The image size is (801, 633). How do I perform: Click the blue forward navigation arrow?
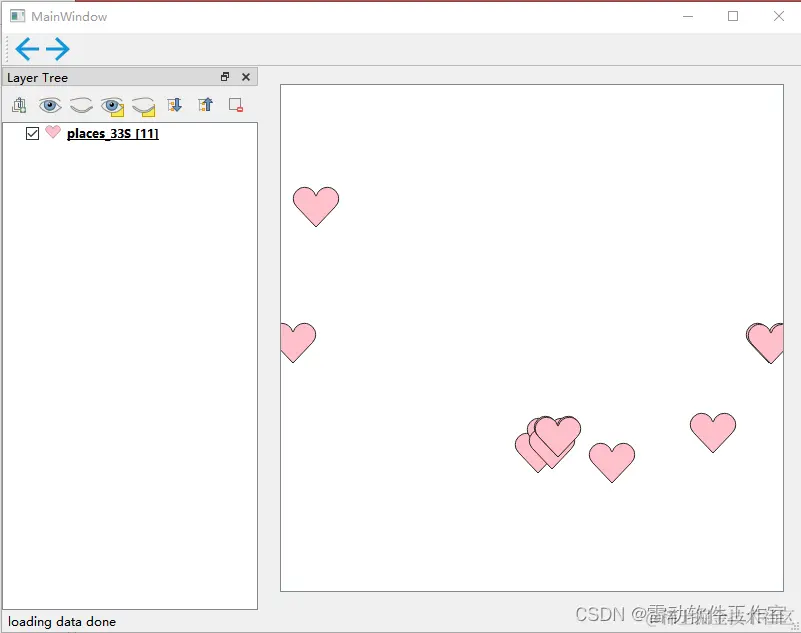pos(58,48)
